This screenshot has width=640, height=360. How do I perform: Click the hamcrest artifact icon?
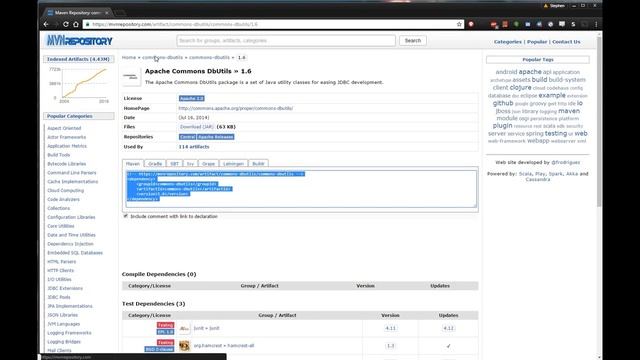pos(184,346)
